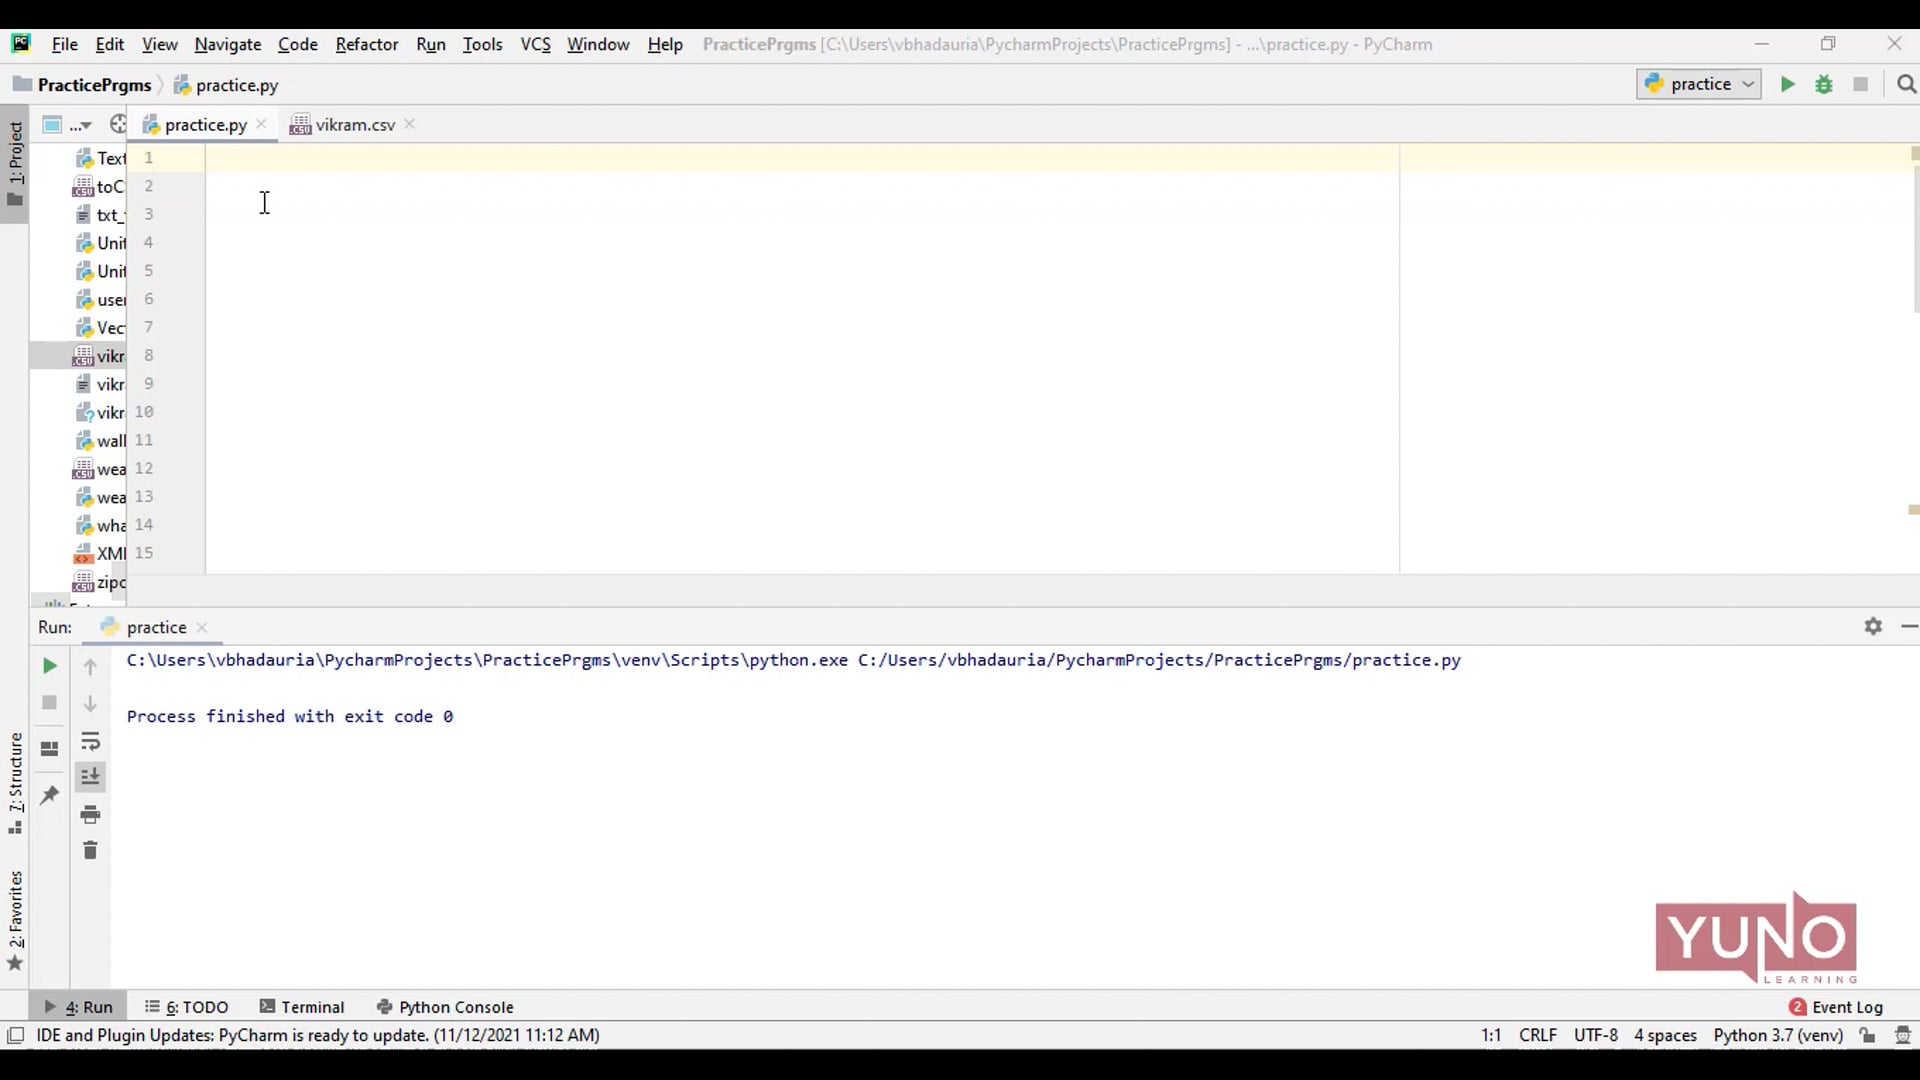Viewport: 1920px width, 1080px height.
Task: Open the 6: TODO tool window tab
Action: point(187,1007)
